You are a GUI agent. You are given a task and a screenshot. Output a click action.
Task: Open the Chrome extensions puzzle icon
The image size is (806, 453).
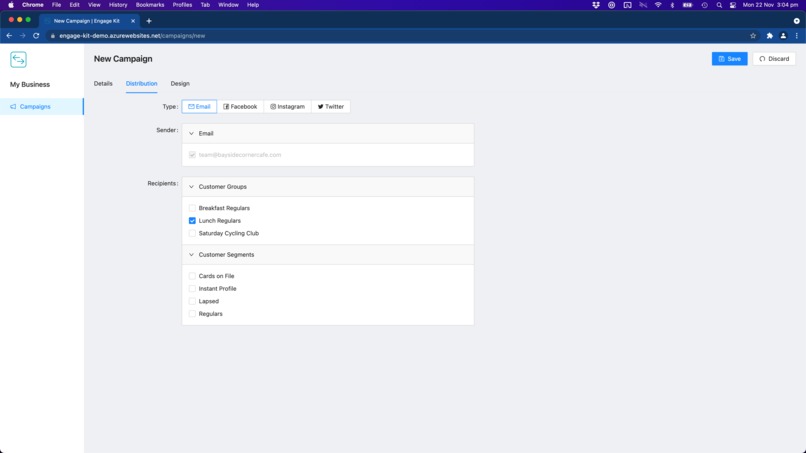coord(770,35)
